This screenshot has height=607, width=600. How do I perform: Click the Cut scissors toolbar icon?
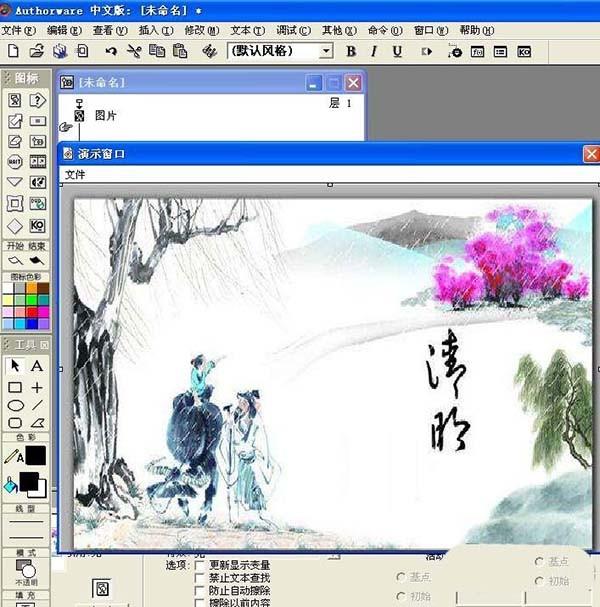tap(134, 51)
